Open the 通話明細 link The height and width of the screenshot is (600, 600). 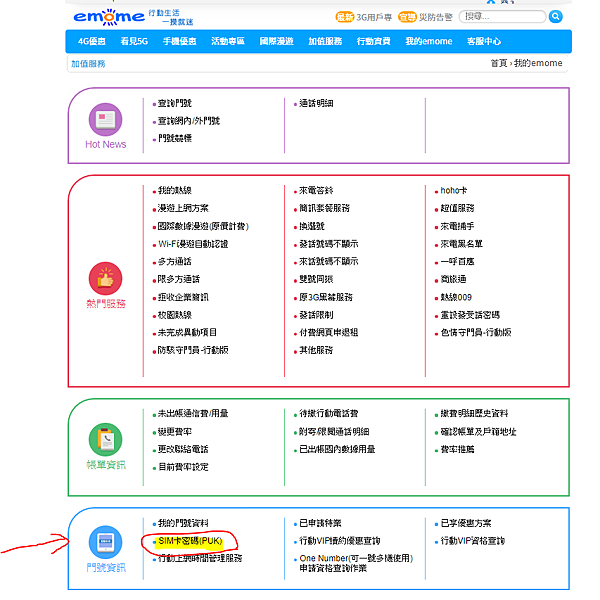click(316, 103)
